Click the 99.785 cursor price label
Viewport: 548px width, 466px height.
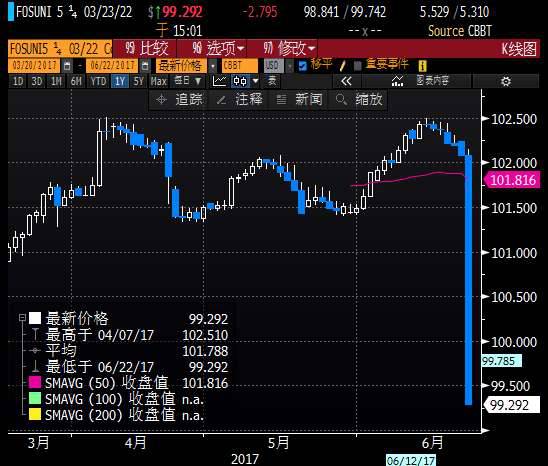(x=501, y=361)
